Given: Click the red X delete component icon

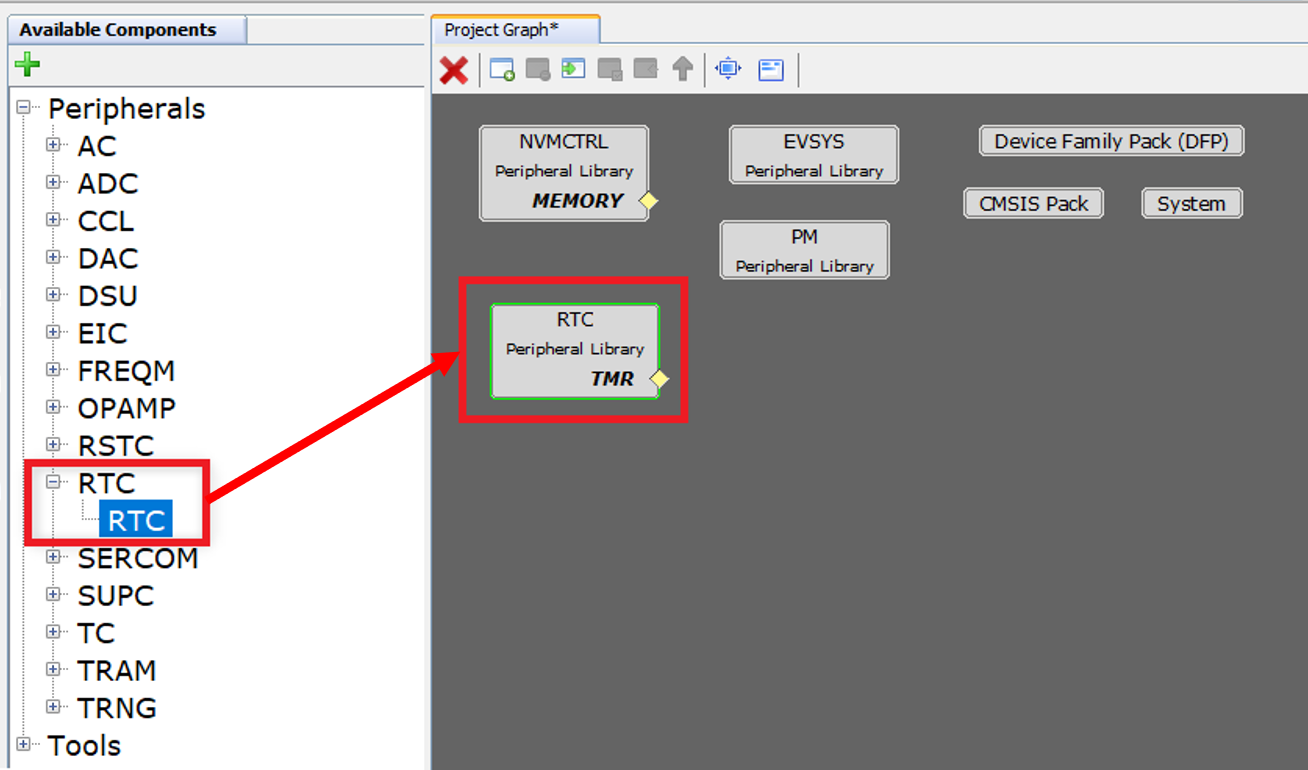Looking at the screenshot, I should [x=454, y=70].
